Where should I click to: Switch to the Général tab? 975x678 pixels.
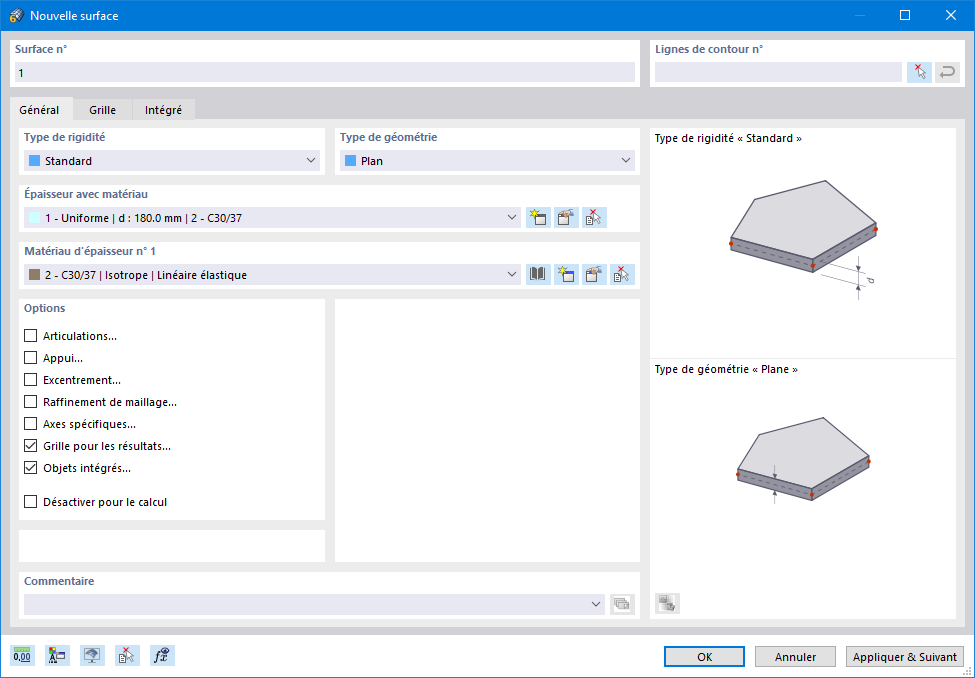39,109
